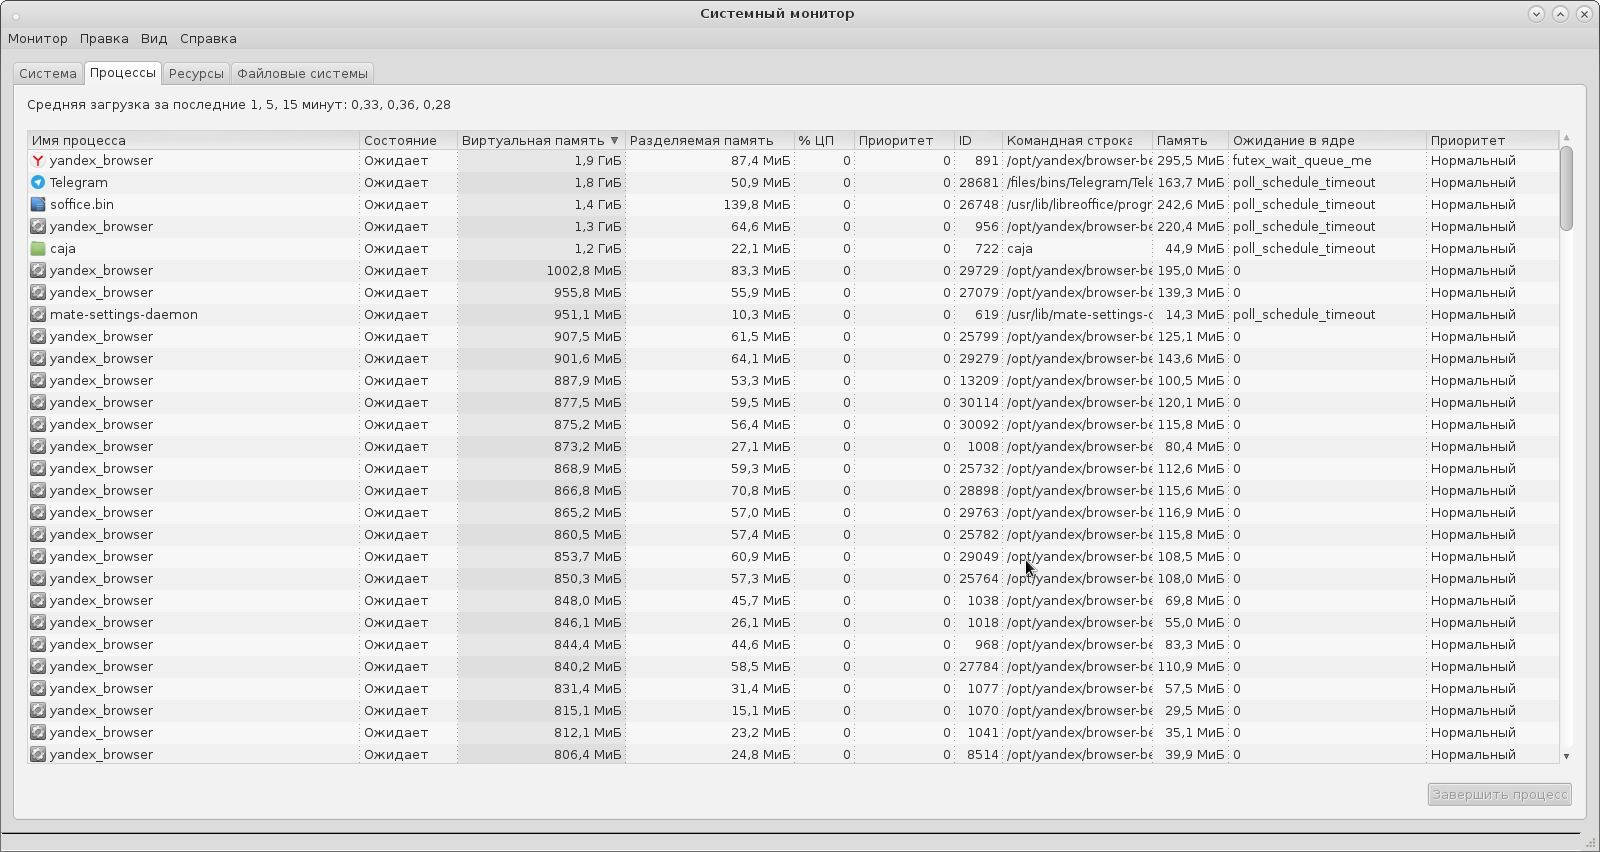Click icon of yandex_browser with ID 29763

[38, 513]
